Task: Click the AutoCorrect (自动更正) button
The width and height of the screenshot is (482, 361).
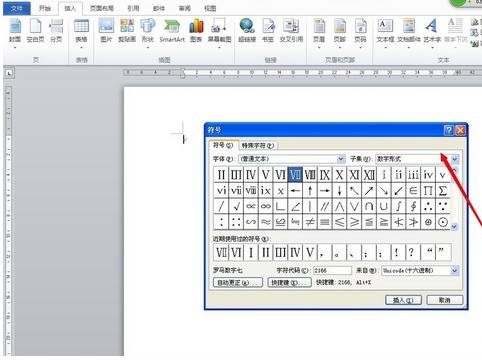Action: [238, 283]
